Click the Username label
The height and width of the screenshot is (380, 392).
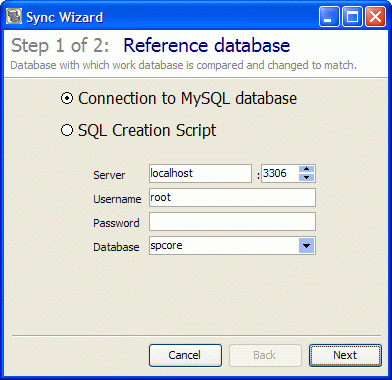pyautogui.click(x=117, y=199)
